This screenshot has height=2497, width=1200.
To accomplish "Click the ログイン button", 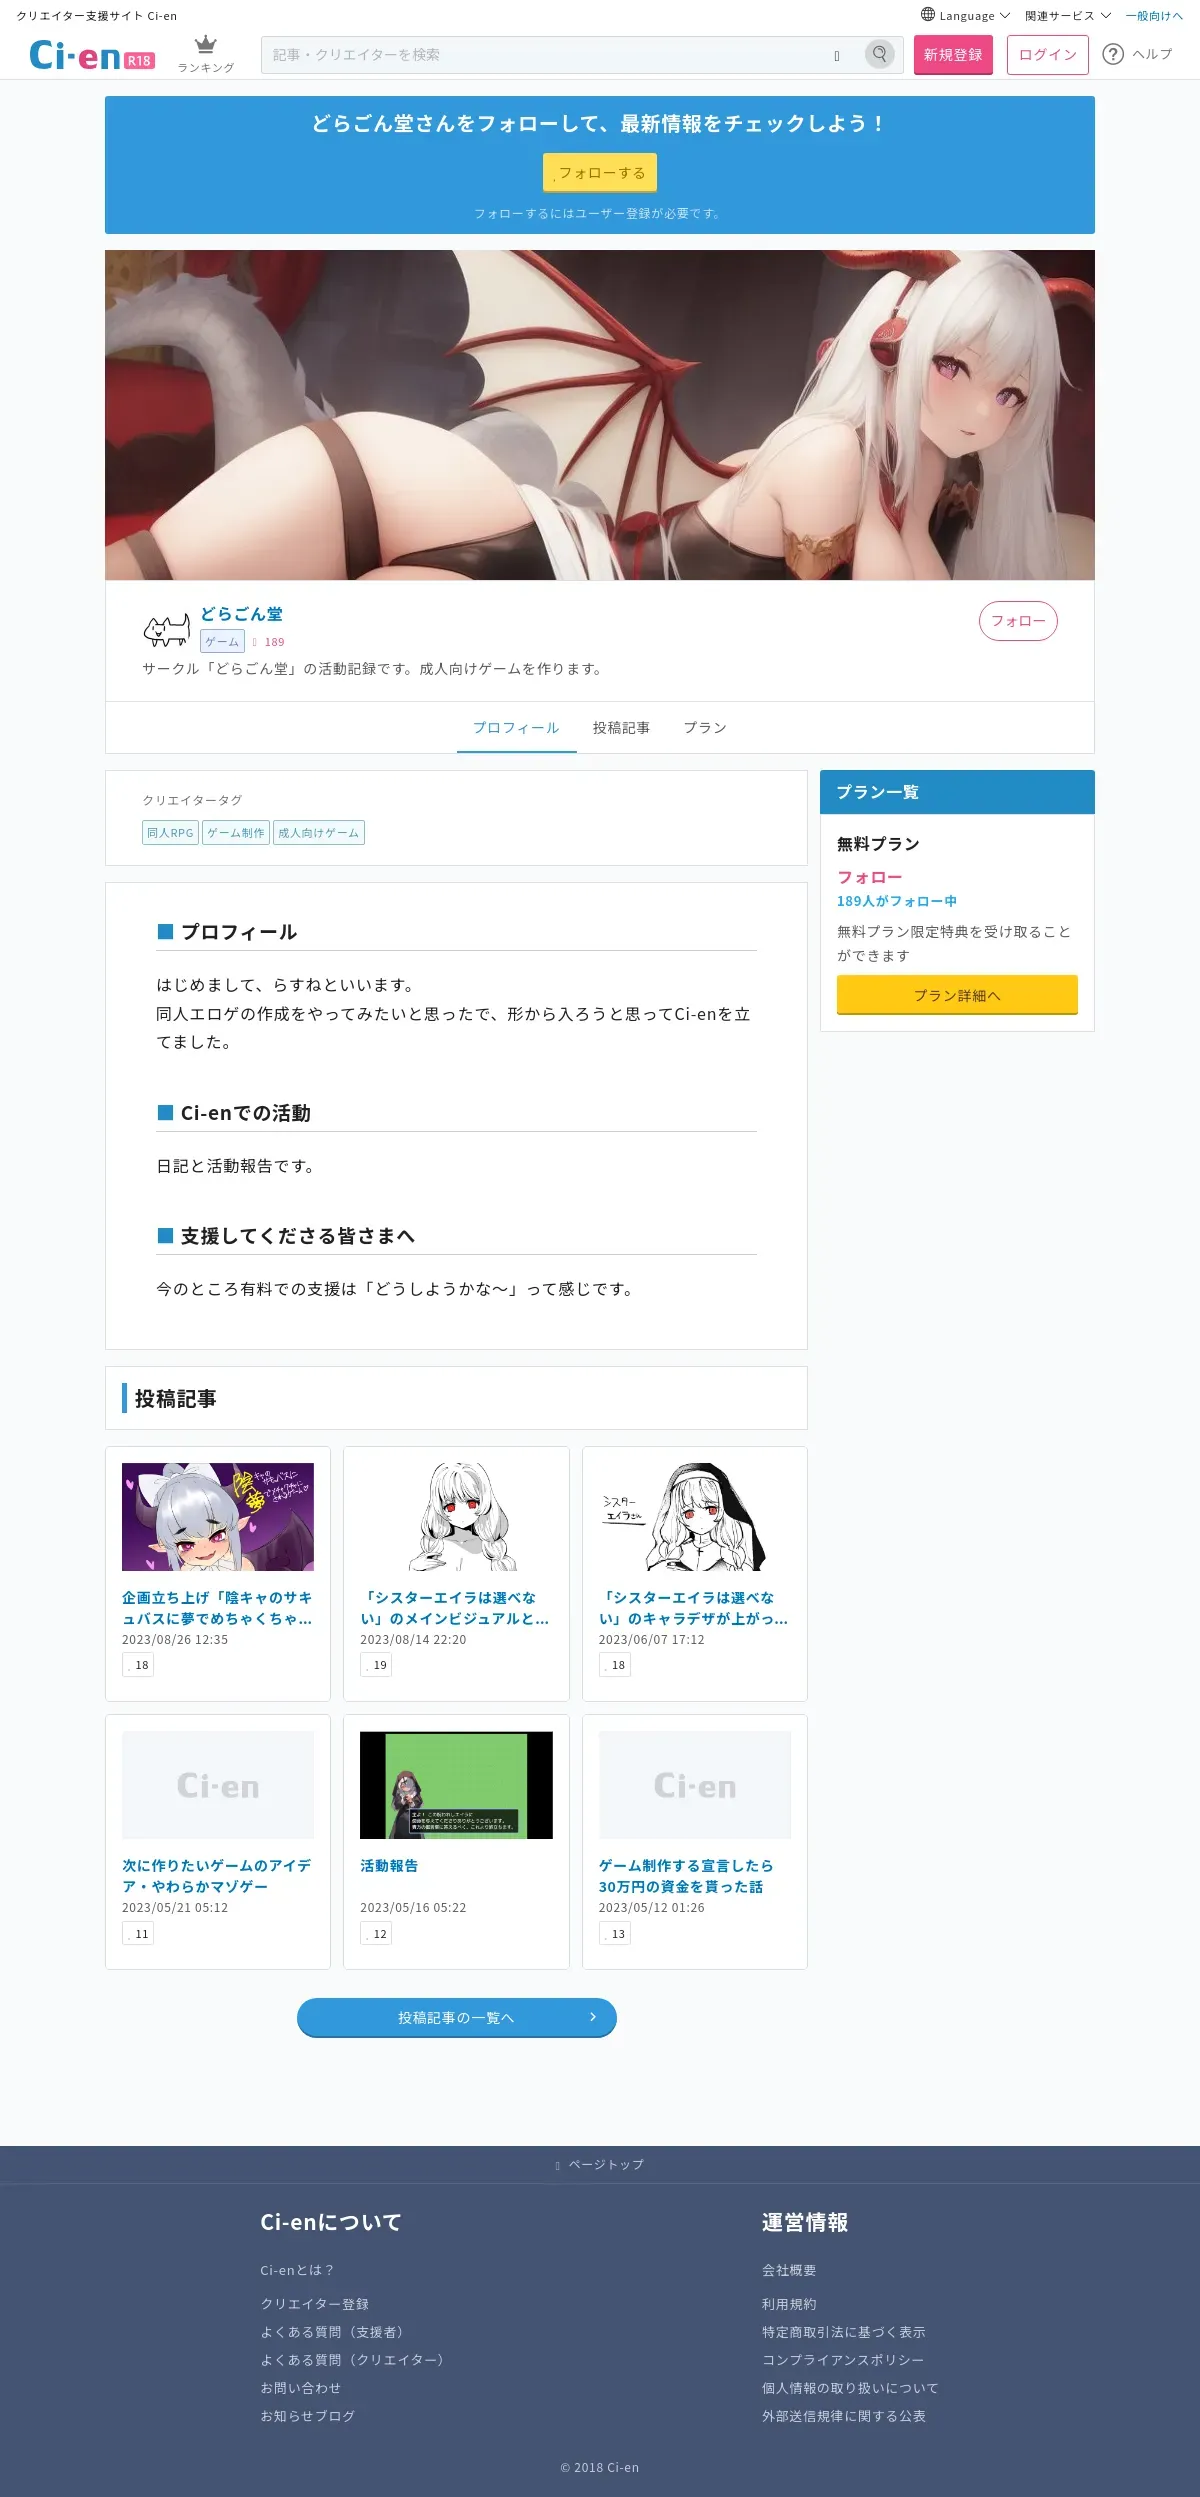I will coord(1047,55).
